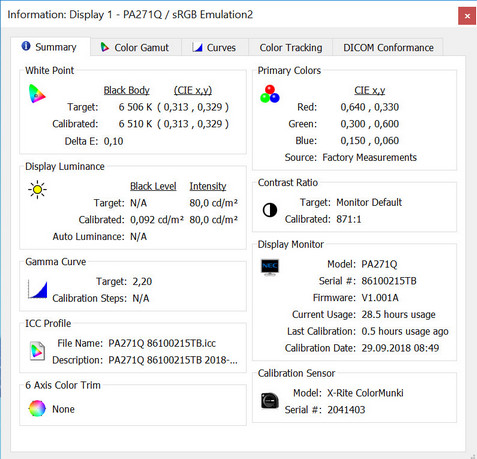Click the Intensity column header
The image size is (477, 459).
pos(208,186)
